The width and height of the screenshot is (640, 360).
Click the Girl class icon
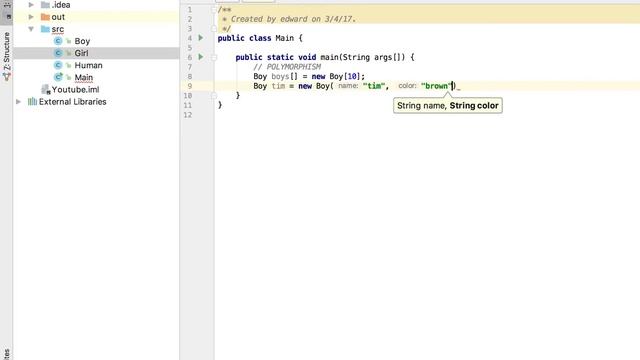click(58, 53)
